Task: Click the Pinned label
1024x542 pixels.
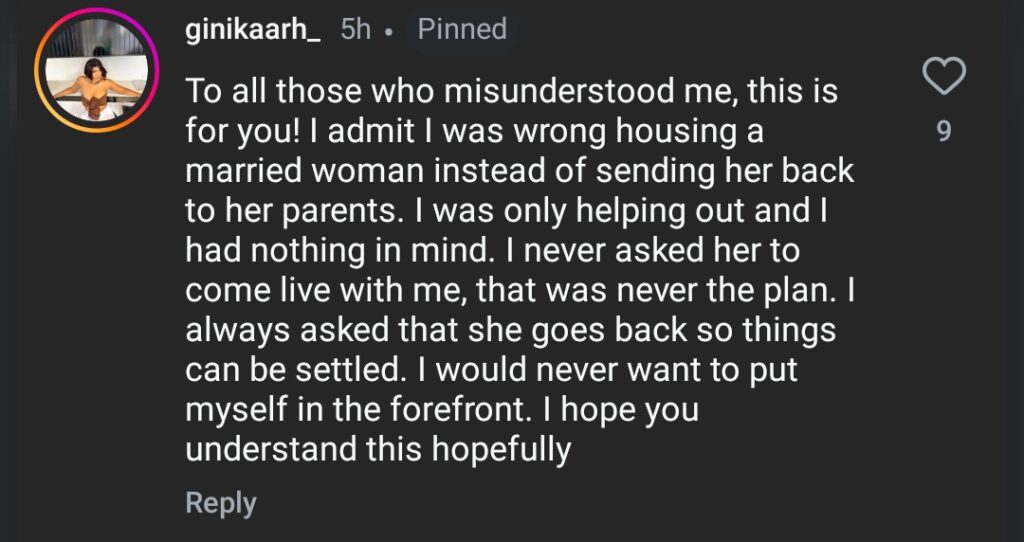Action: point(463,30)
